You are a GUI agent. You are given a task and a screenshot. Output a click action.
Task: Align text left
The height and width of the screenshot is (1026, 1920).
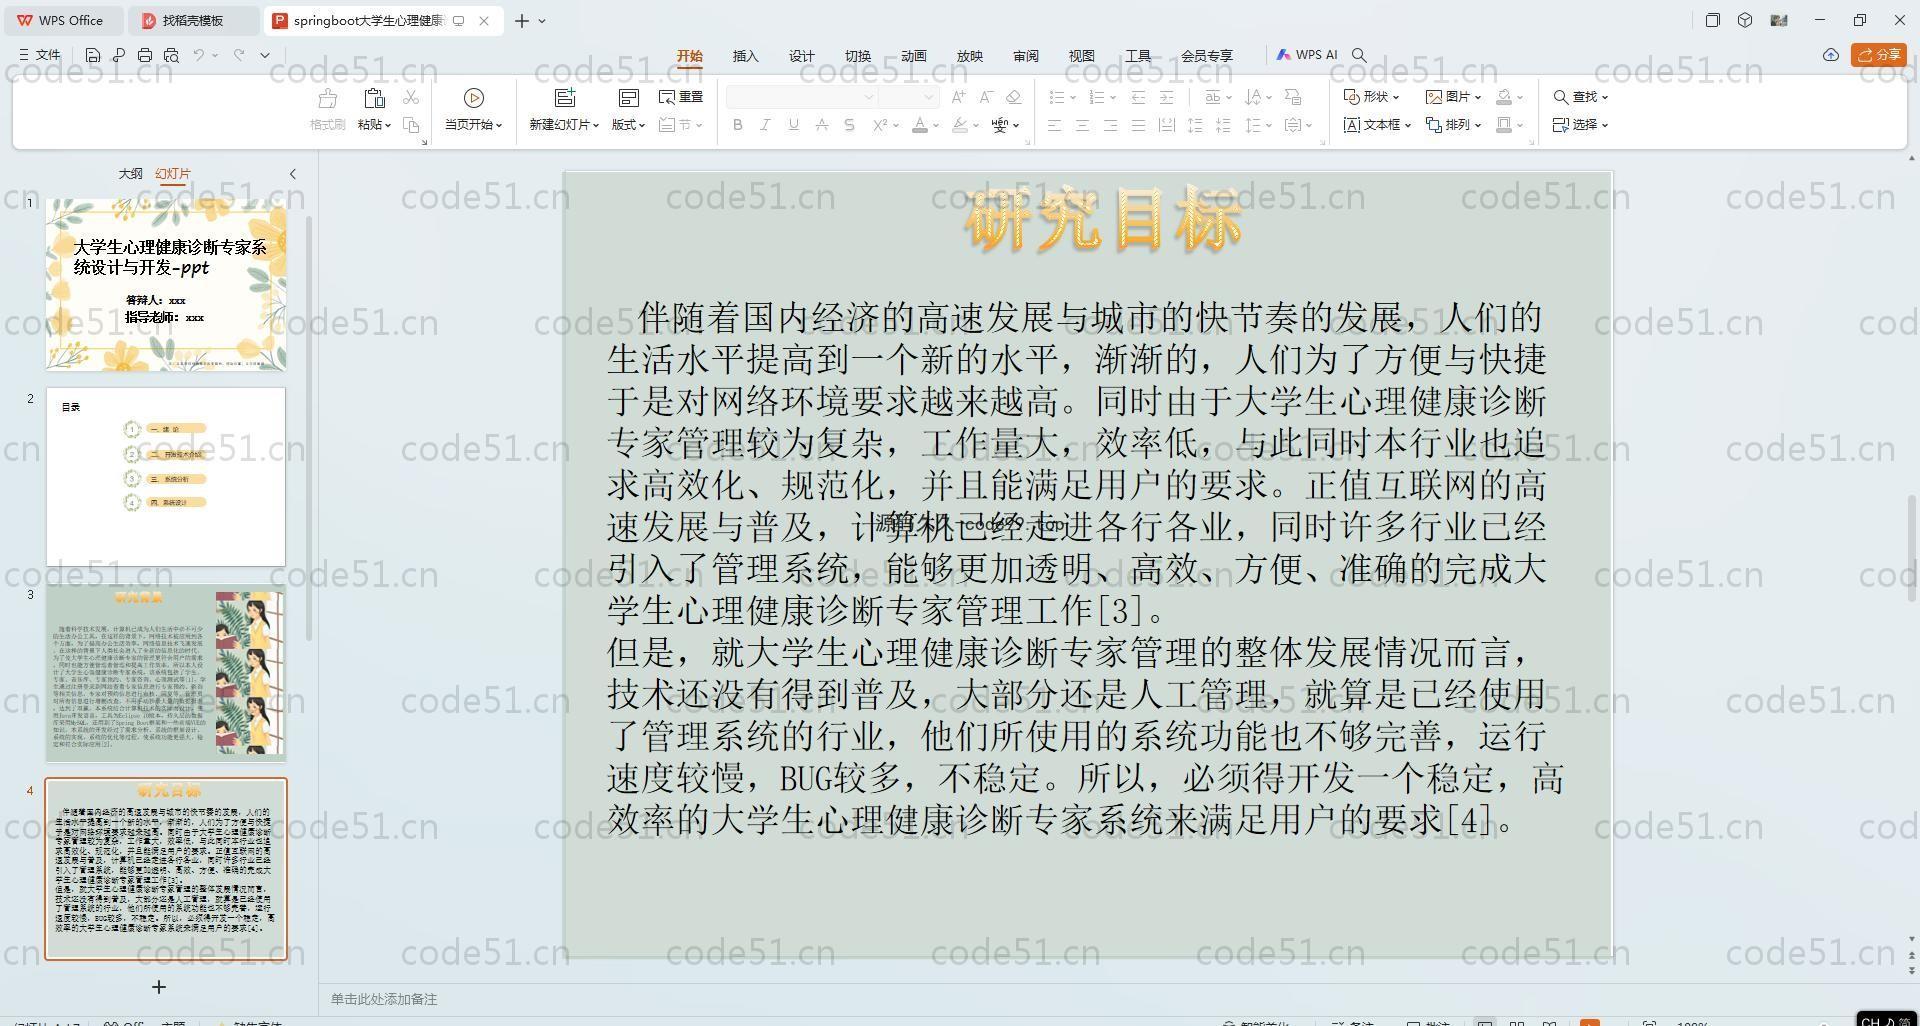(1054, 125)
